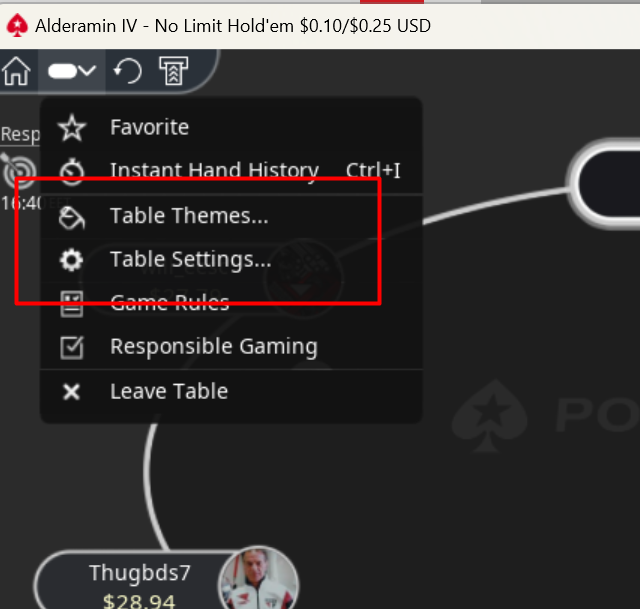Click the Leave Table X icon
Screen dimensions: 640x609
(72, 392)
